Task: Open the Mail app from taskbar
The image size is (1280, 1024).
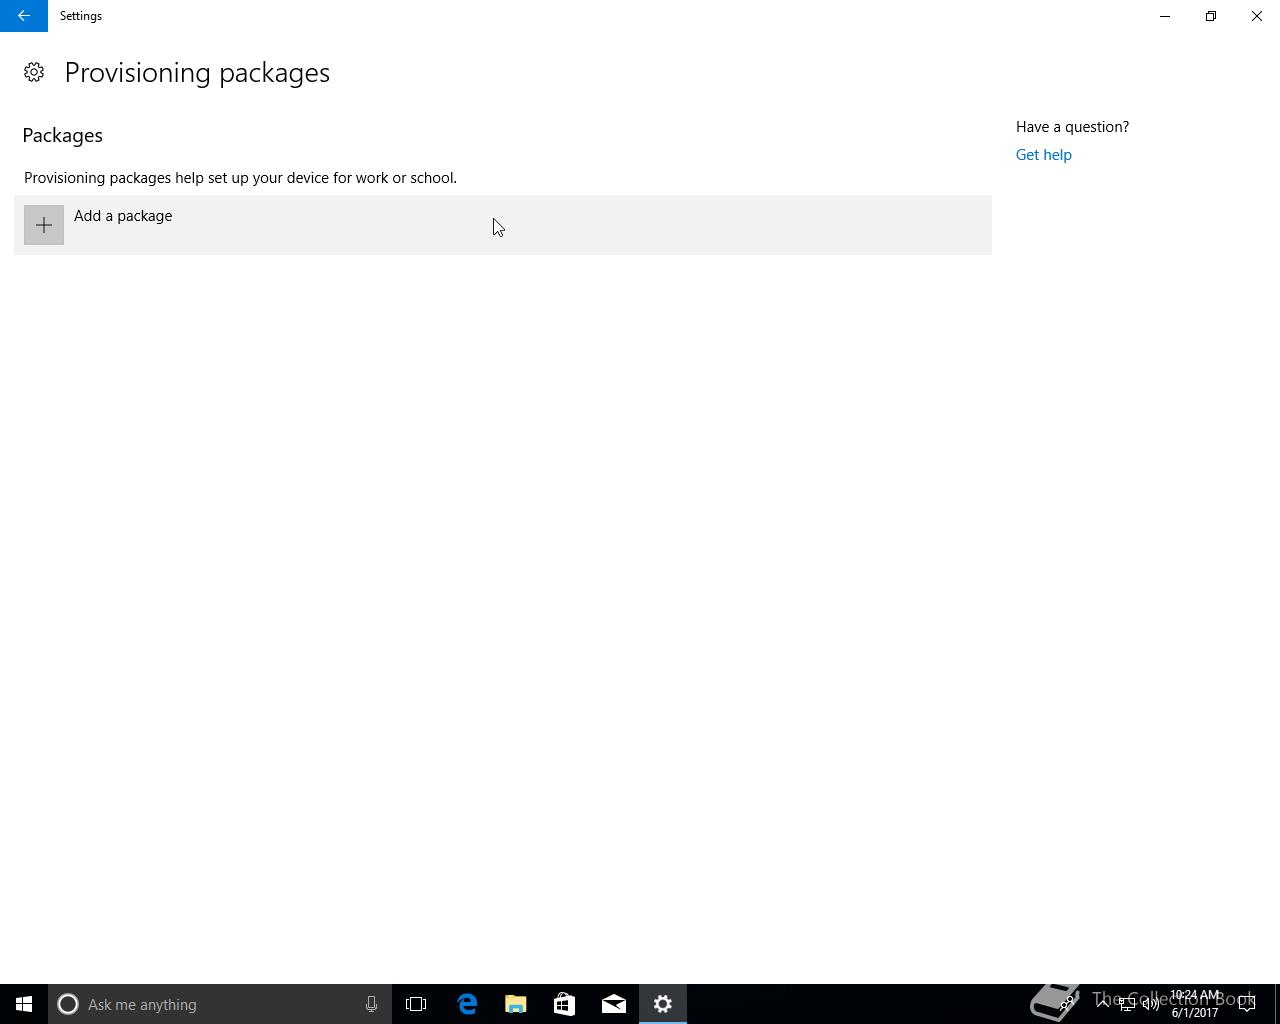Action: tap(614, 1004)
